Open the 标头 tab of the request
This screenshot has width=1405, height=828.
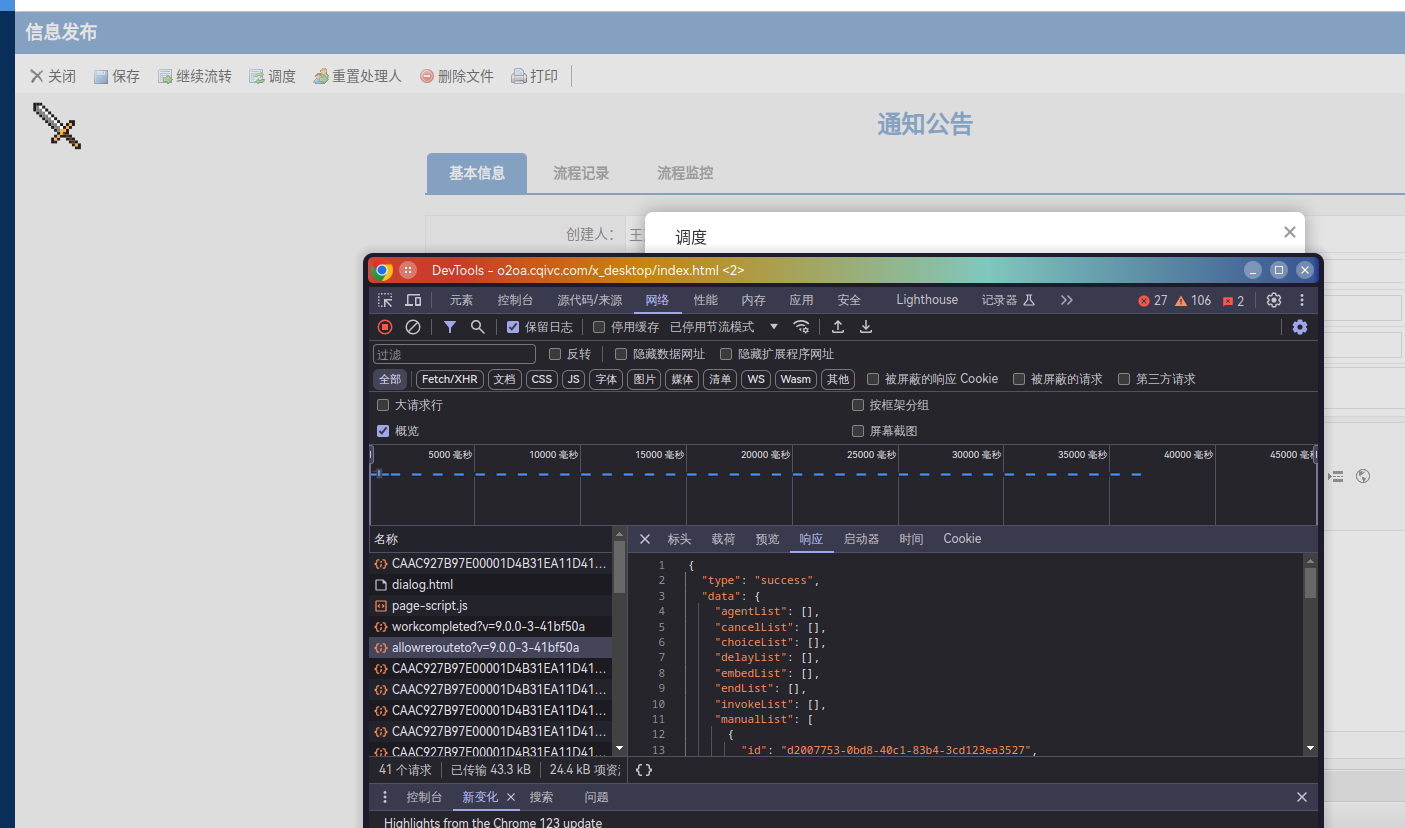pyautogui.click(x=679, y=539)
